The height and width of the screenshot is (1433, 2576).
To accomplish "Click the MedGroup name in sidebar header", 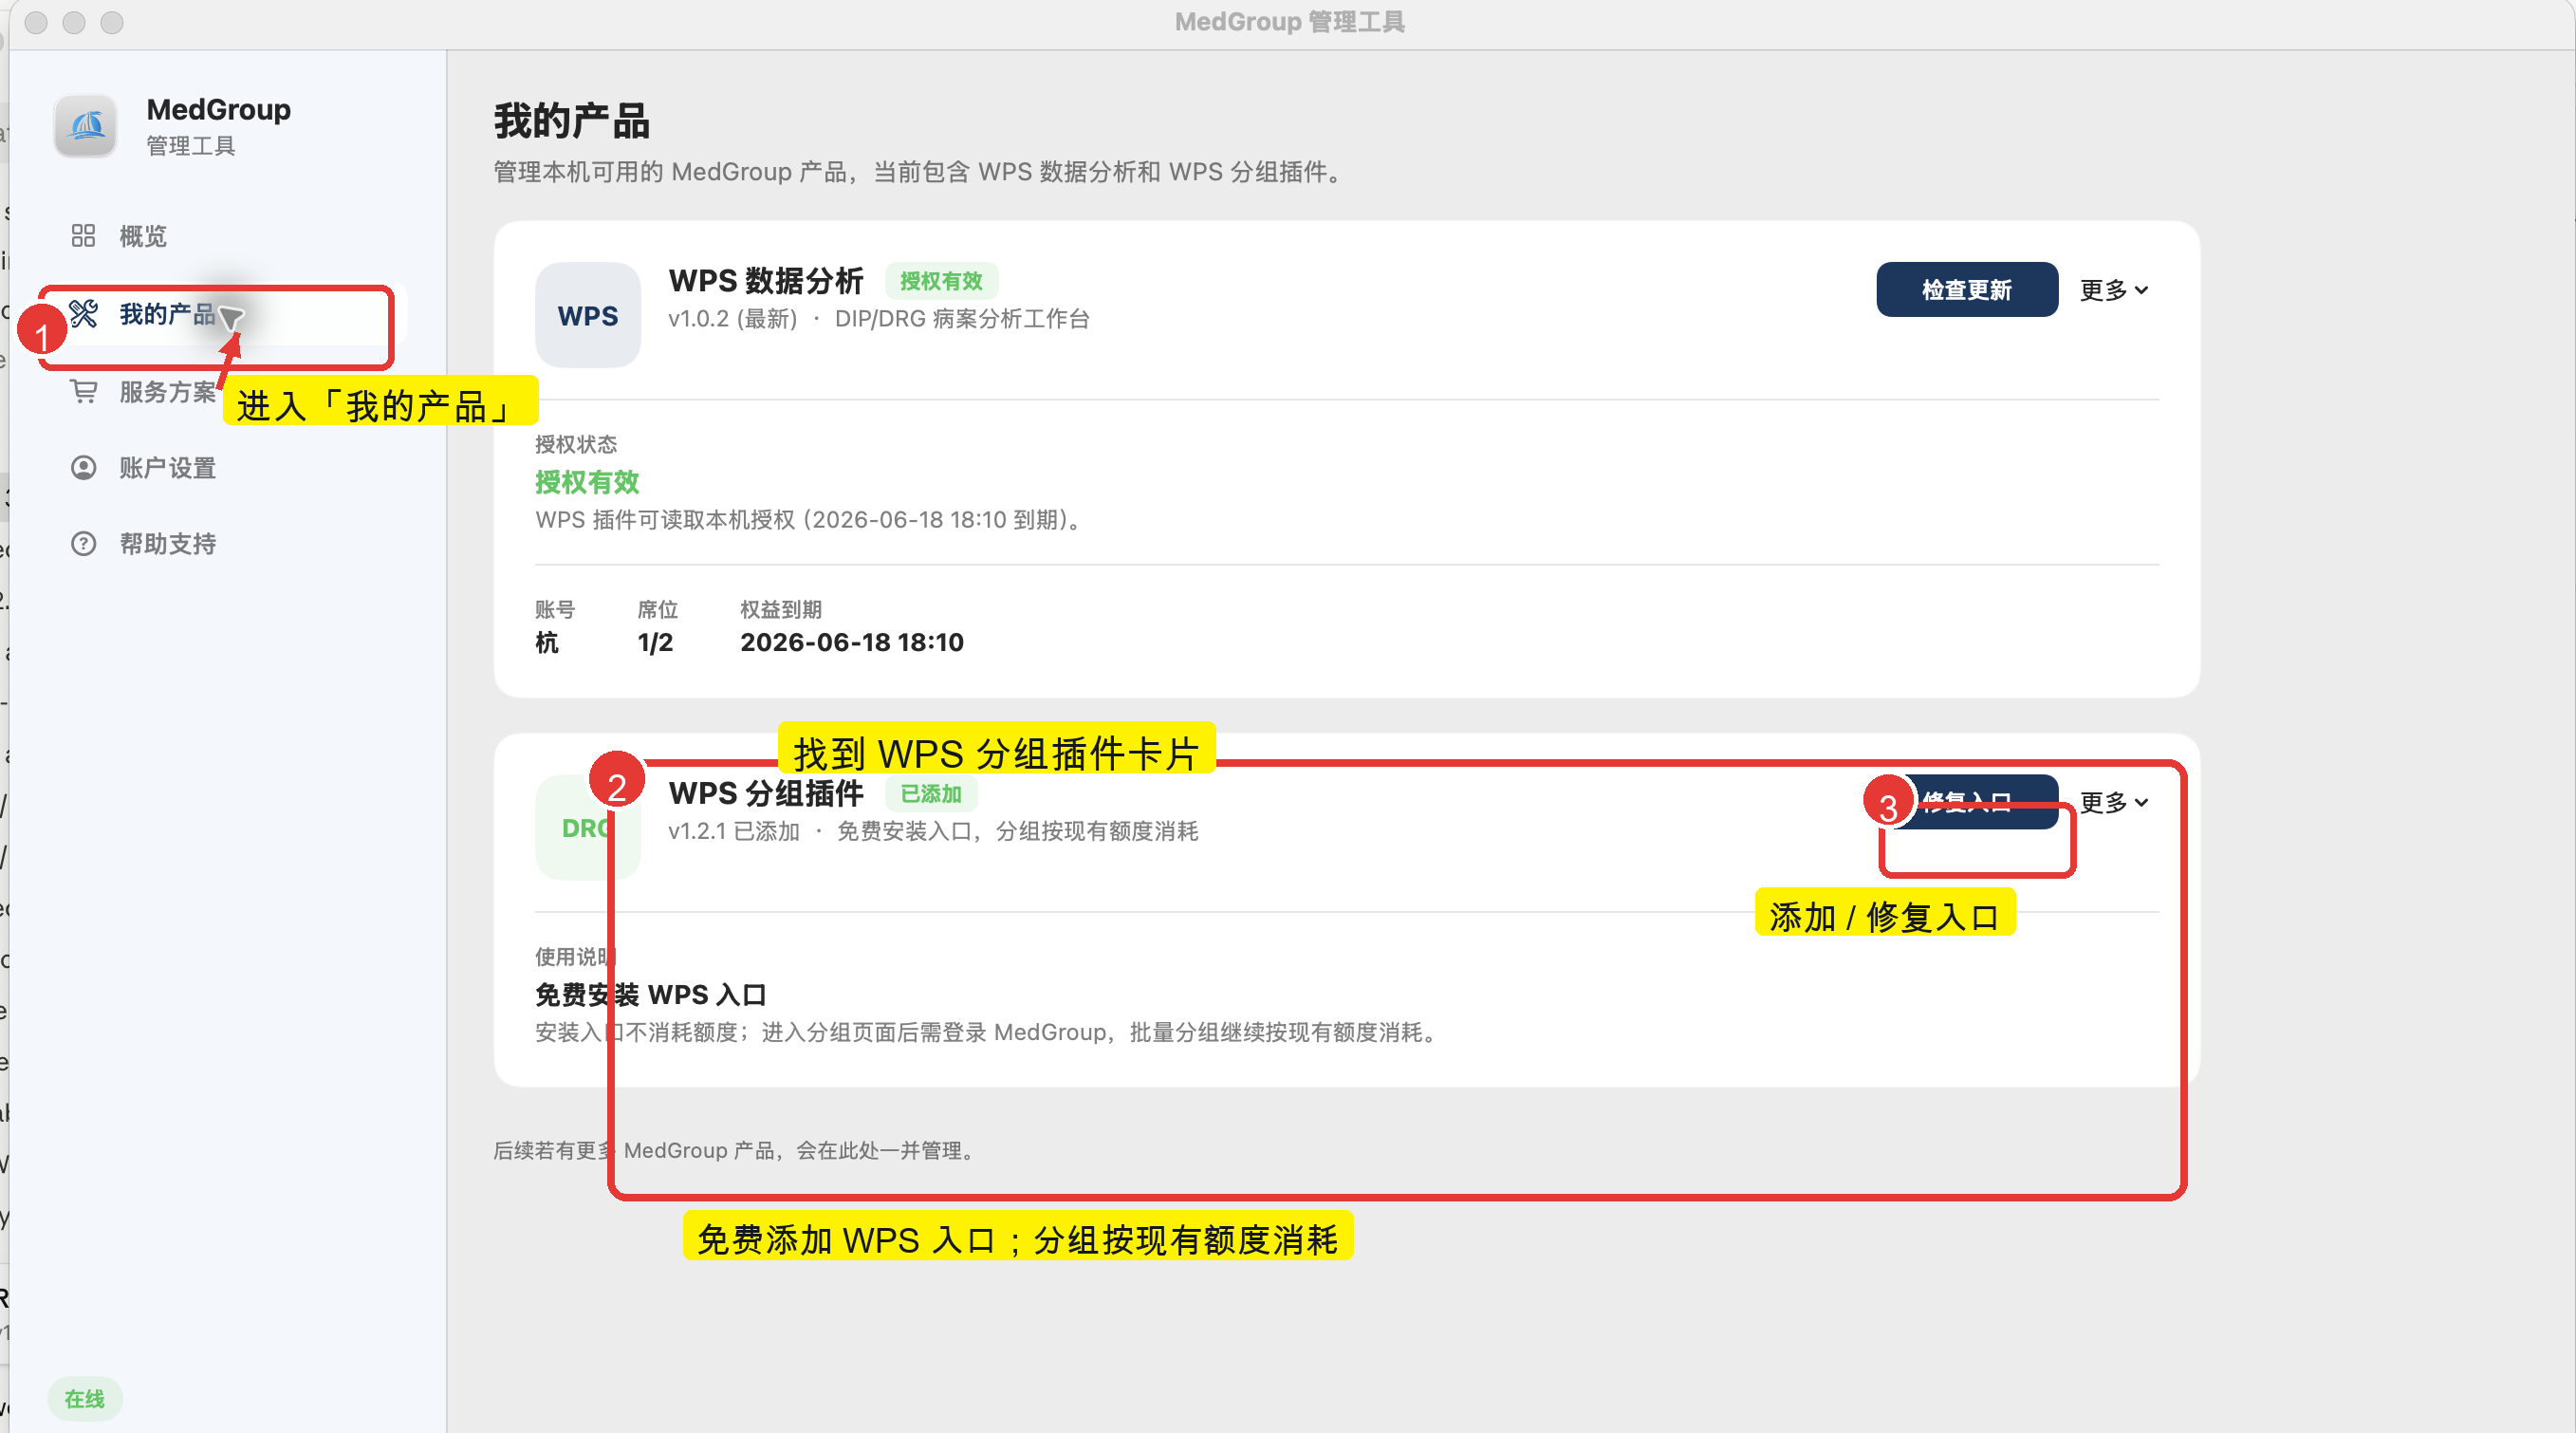I will pyautogui.click(x=219, y=109).
